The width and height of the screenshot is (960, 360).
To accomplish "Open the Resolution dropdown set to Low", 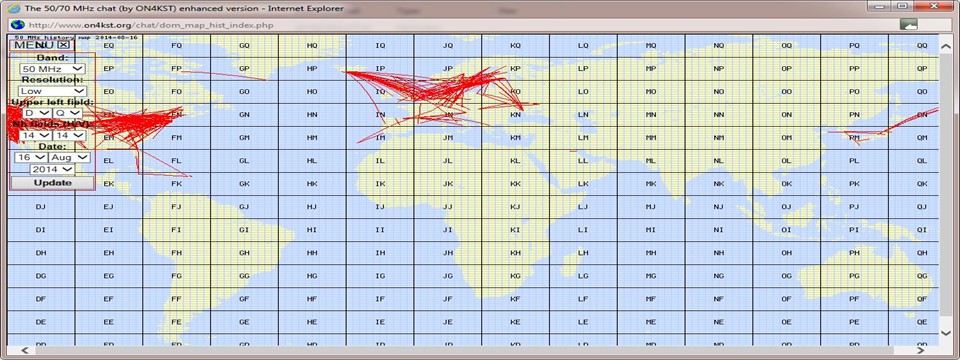I will point(52,91).
